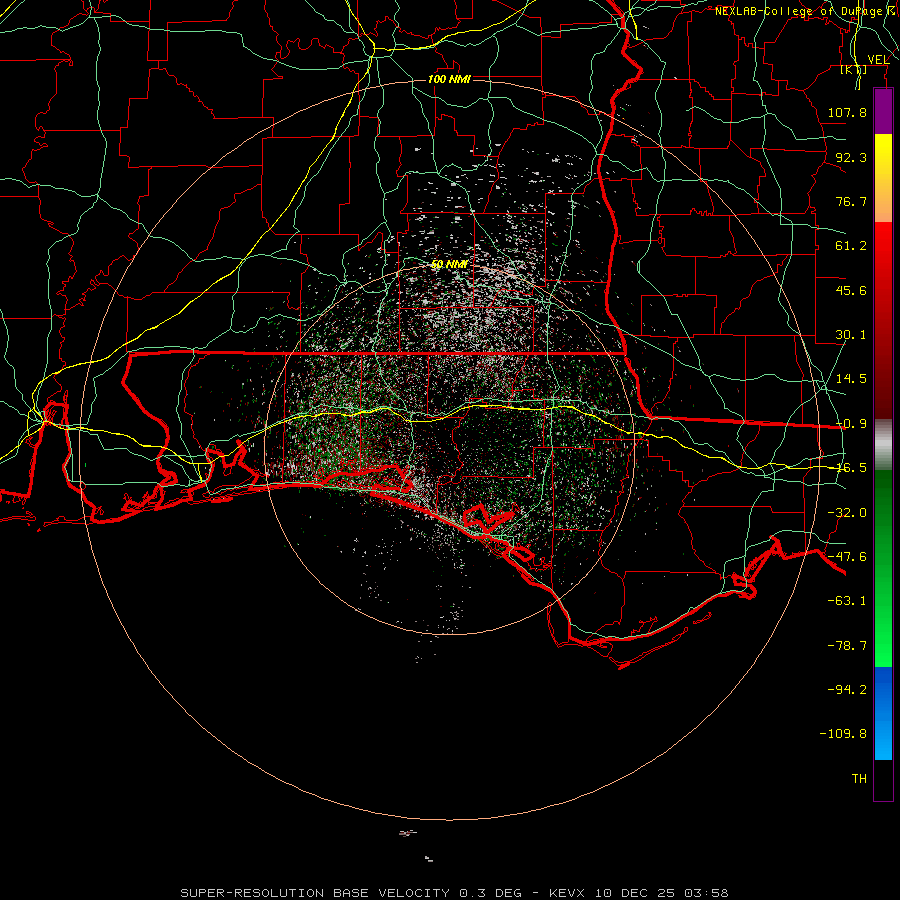
Task: Click the 14.5 value on velocity scale
Action: 851,379
